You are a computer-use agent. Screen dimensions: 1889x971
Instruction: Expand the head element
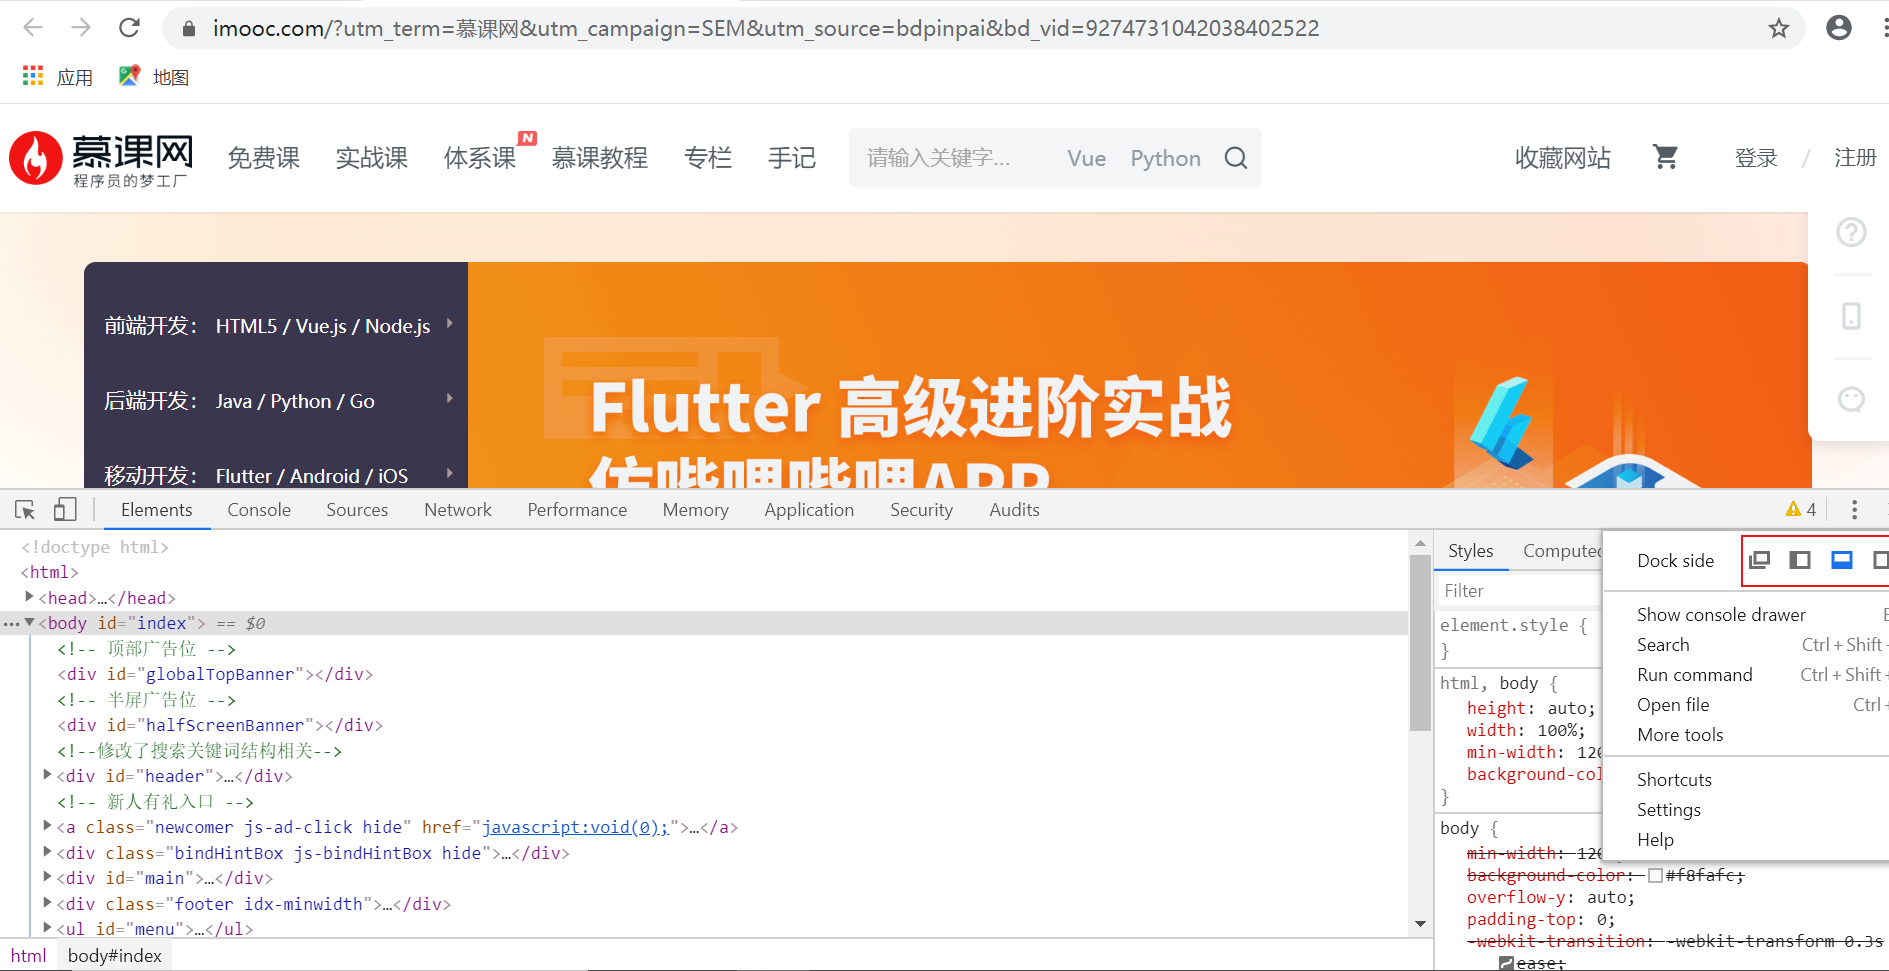click(29, 597)
